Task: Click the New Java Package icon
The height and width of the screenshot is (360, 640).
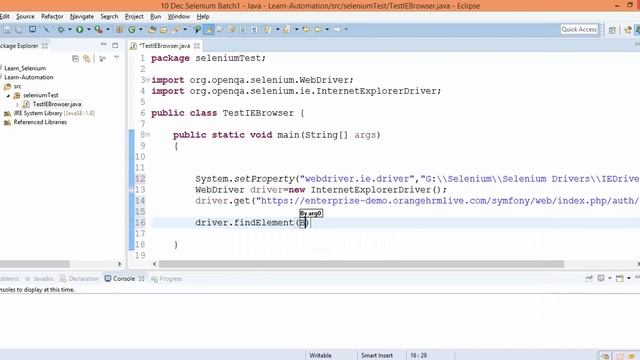Action: click(120, 29)
